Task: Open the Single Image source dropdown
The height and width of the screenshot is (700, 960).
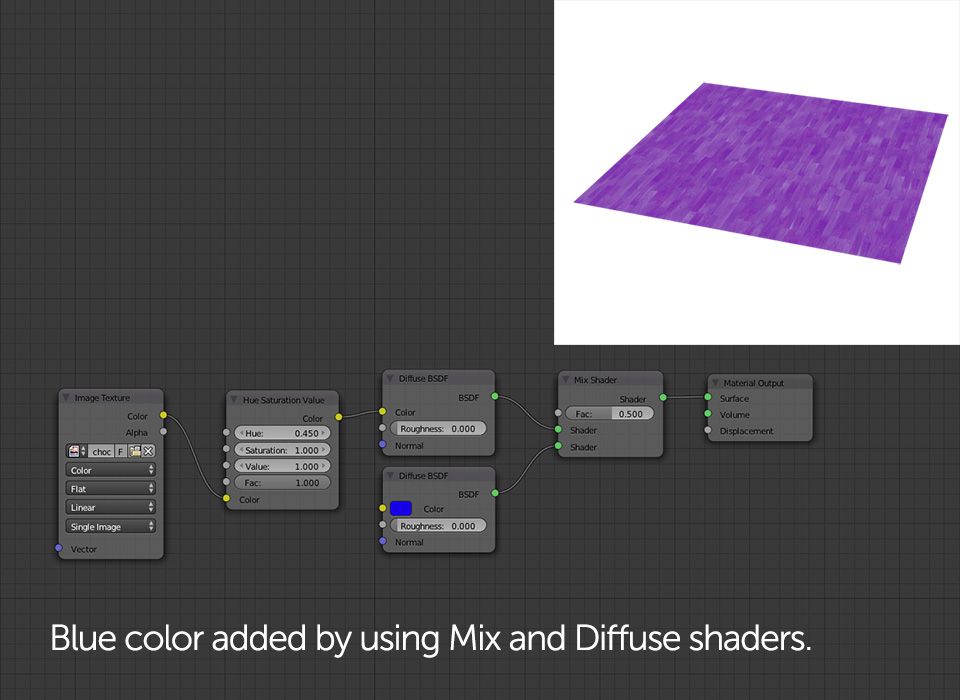Action: pyautogui.click(x=110, y=526)
